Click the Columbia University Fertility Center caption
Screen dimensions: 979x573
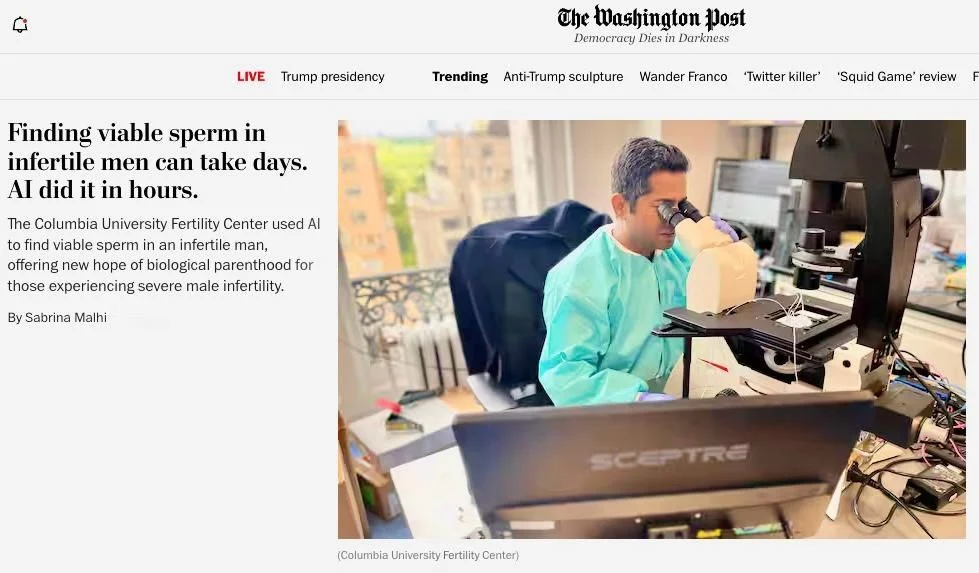point(428,555)
